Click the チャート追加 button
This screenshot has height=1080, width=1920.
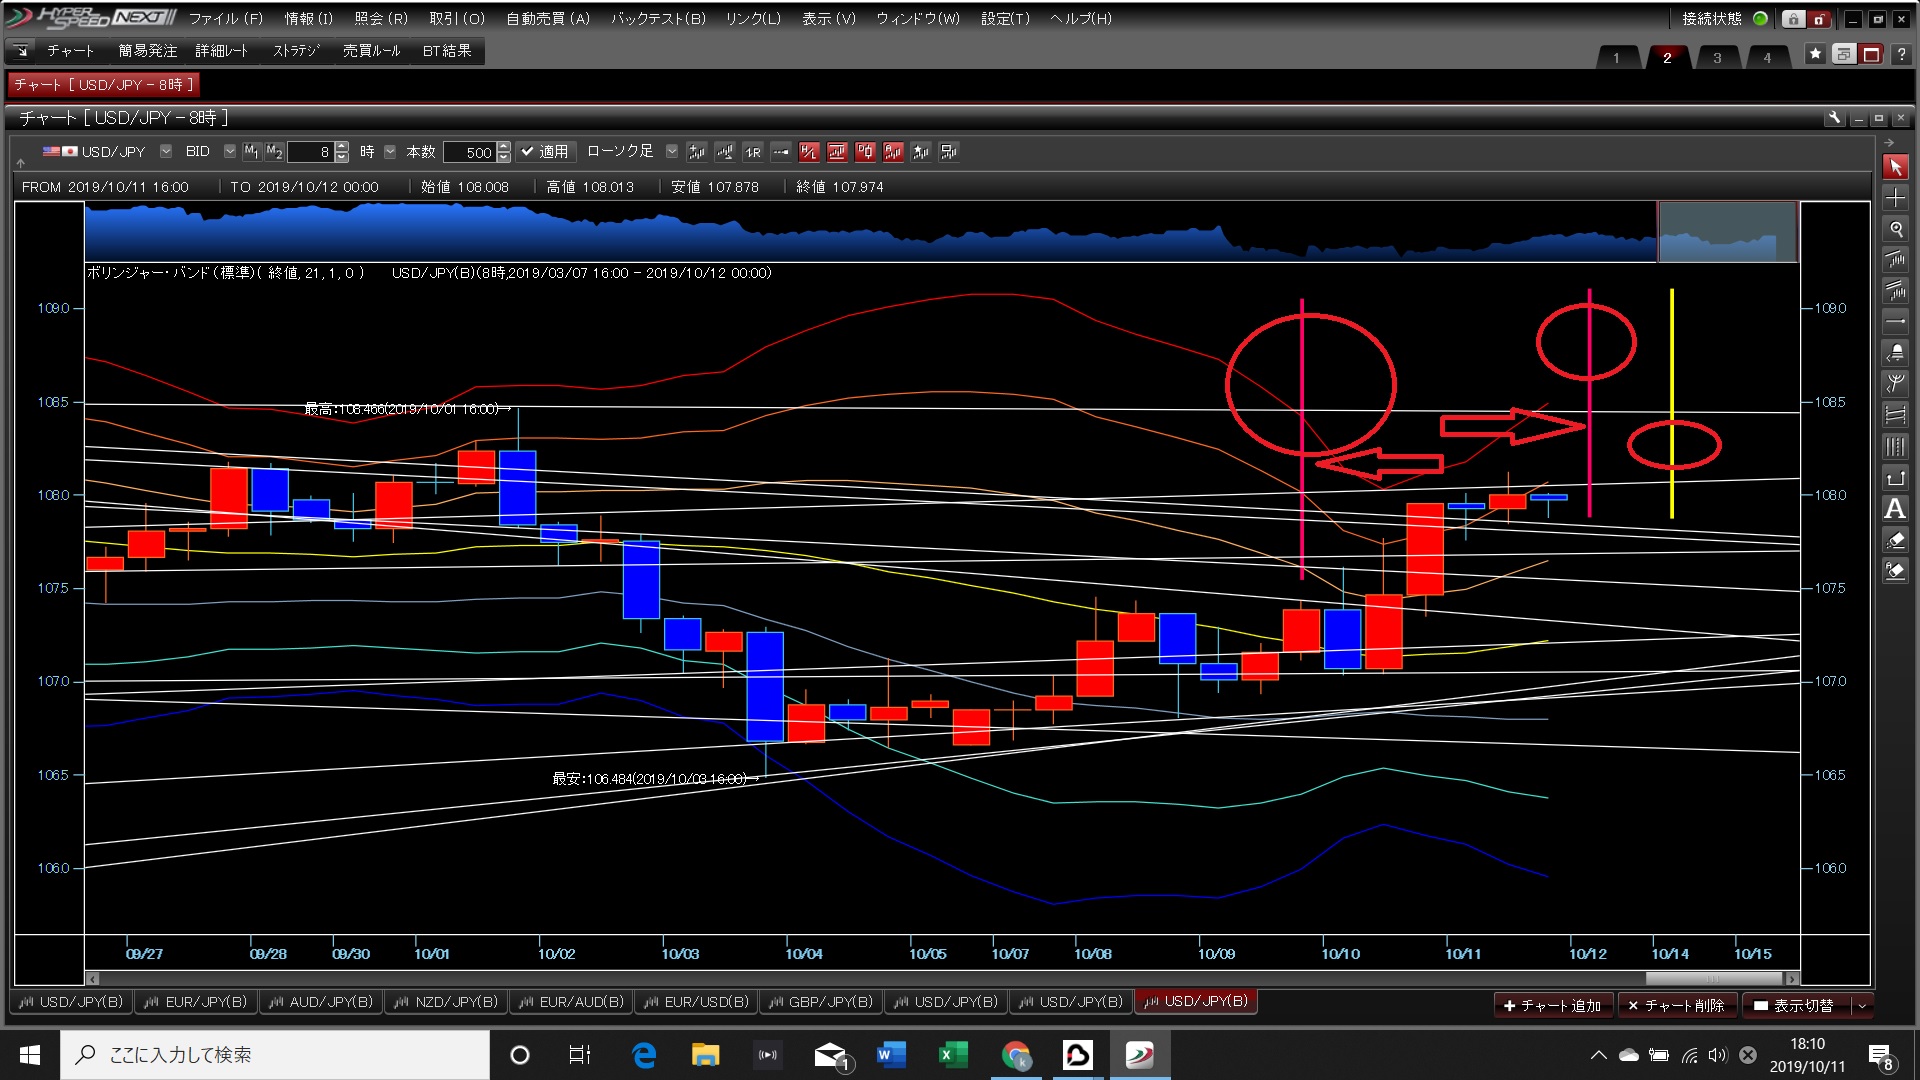click(1553, 1005)
